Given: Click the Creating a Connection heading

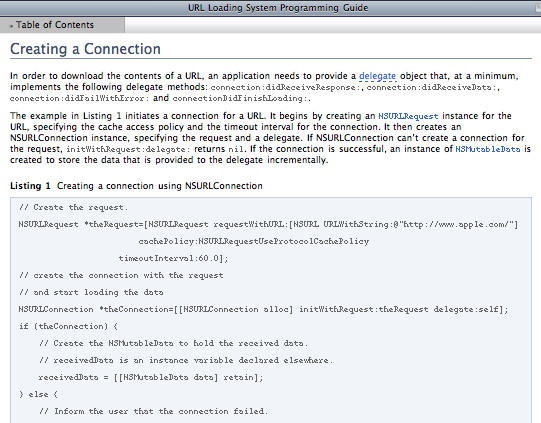Looking at the screenshot, I should 85,49.
